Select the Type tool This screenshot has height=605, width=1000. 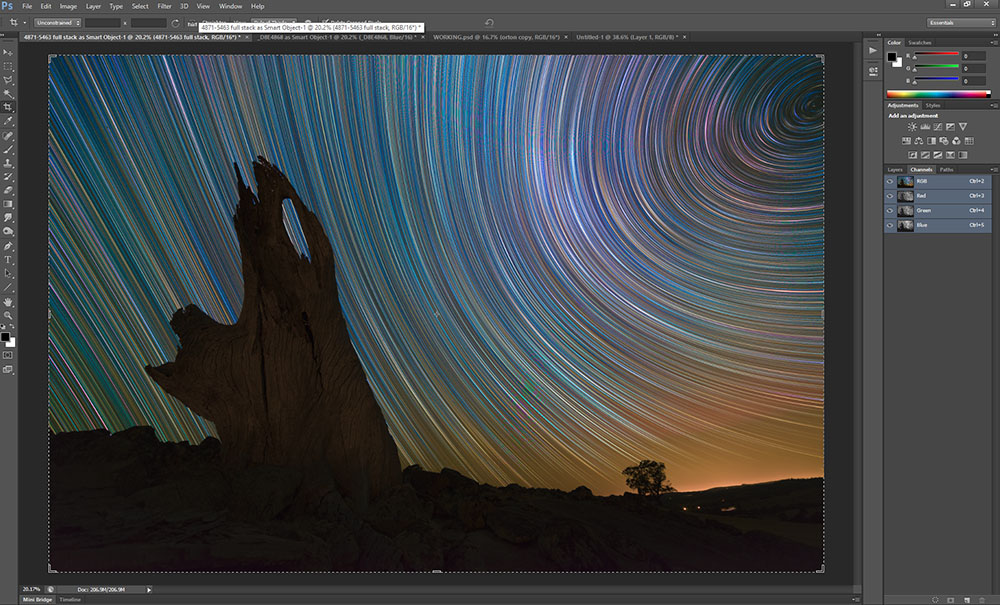pyautogui.click(x=8, y=260)
